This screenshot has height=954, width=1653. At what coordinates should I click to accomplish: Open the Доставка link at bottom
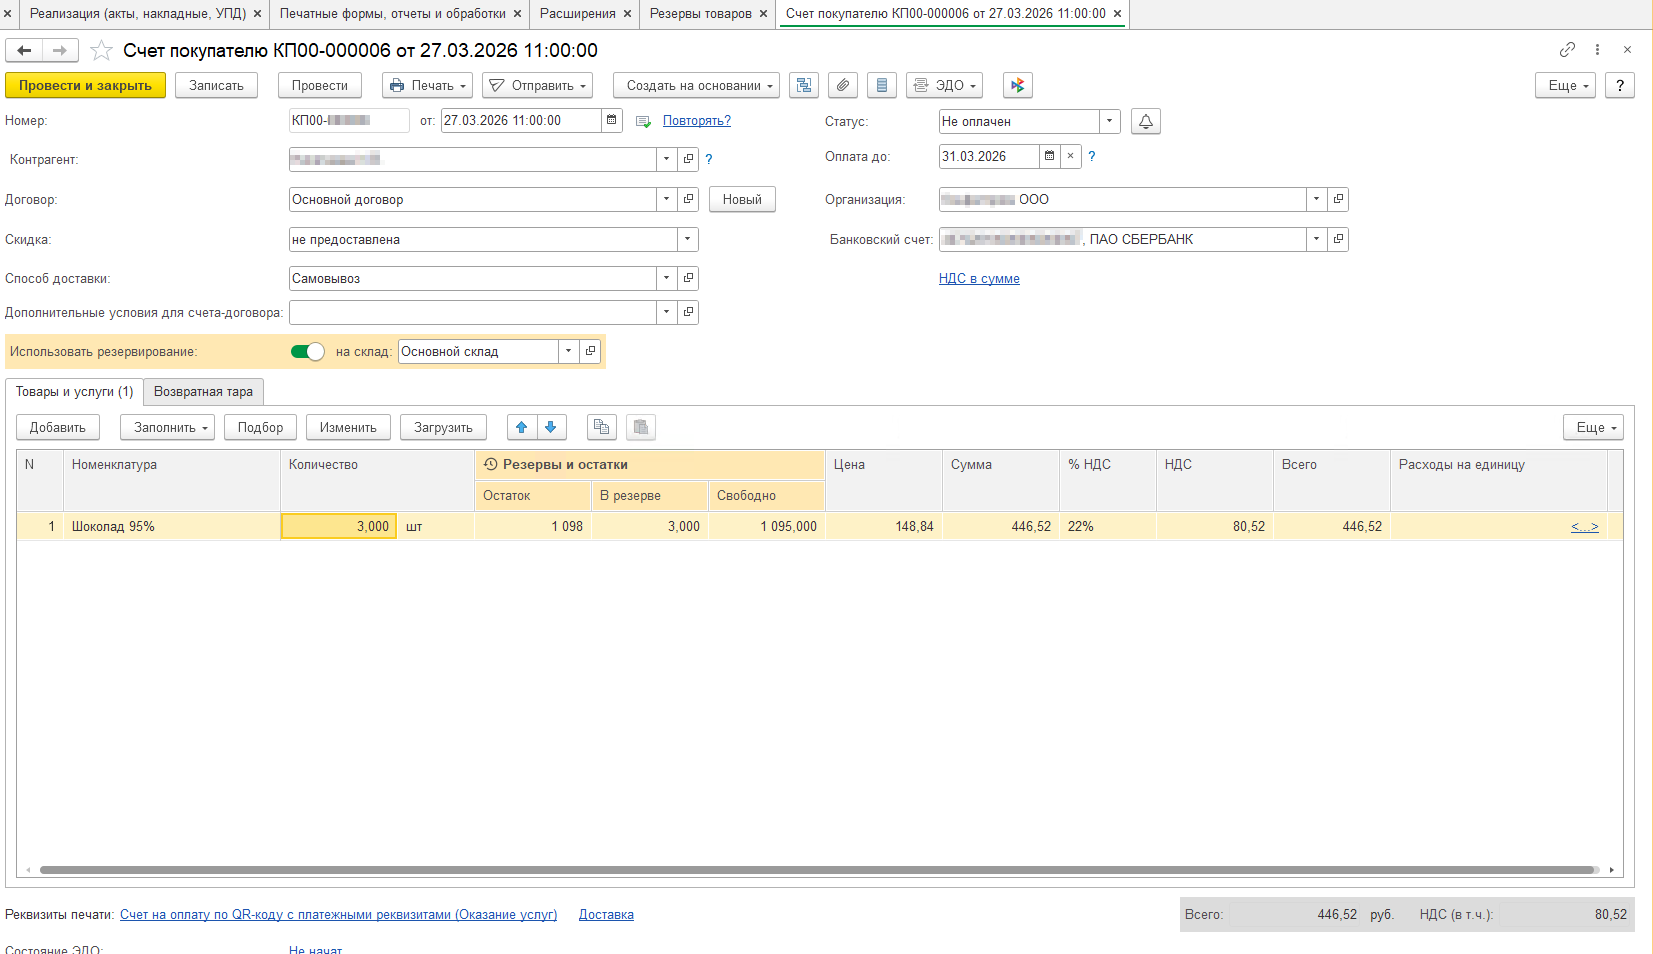tap(606, 915)
